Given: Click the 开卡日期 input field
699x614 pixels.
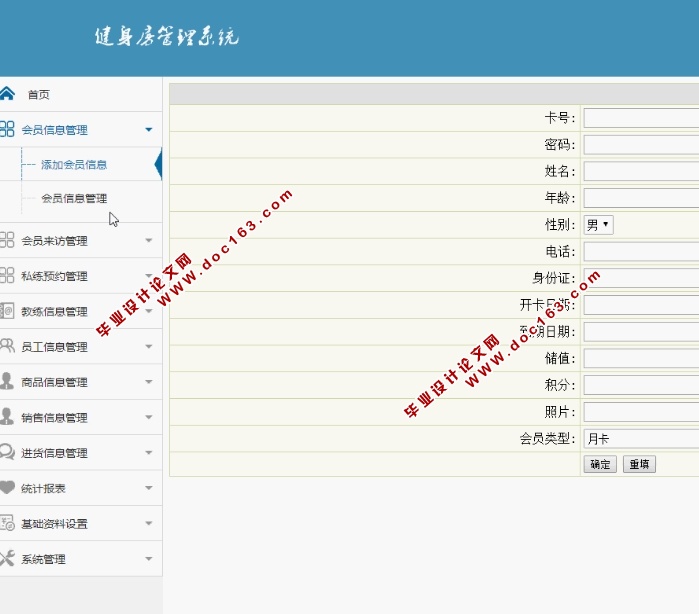Looking at the screenshot, I should click(x=641, y=305).
